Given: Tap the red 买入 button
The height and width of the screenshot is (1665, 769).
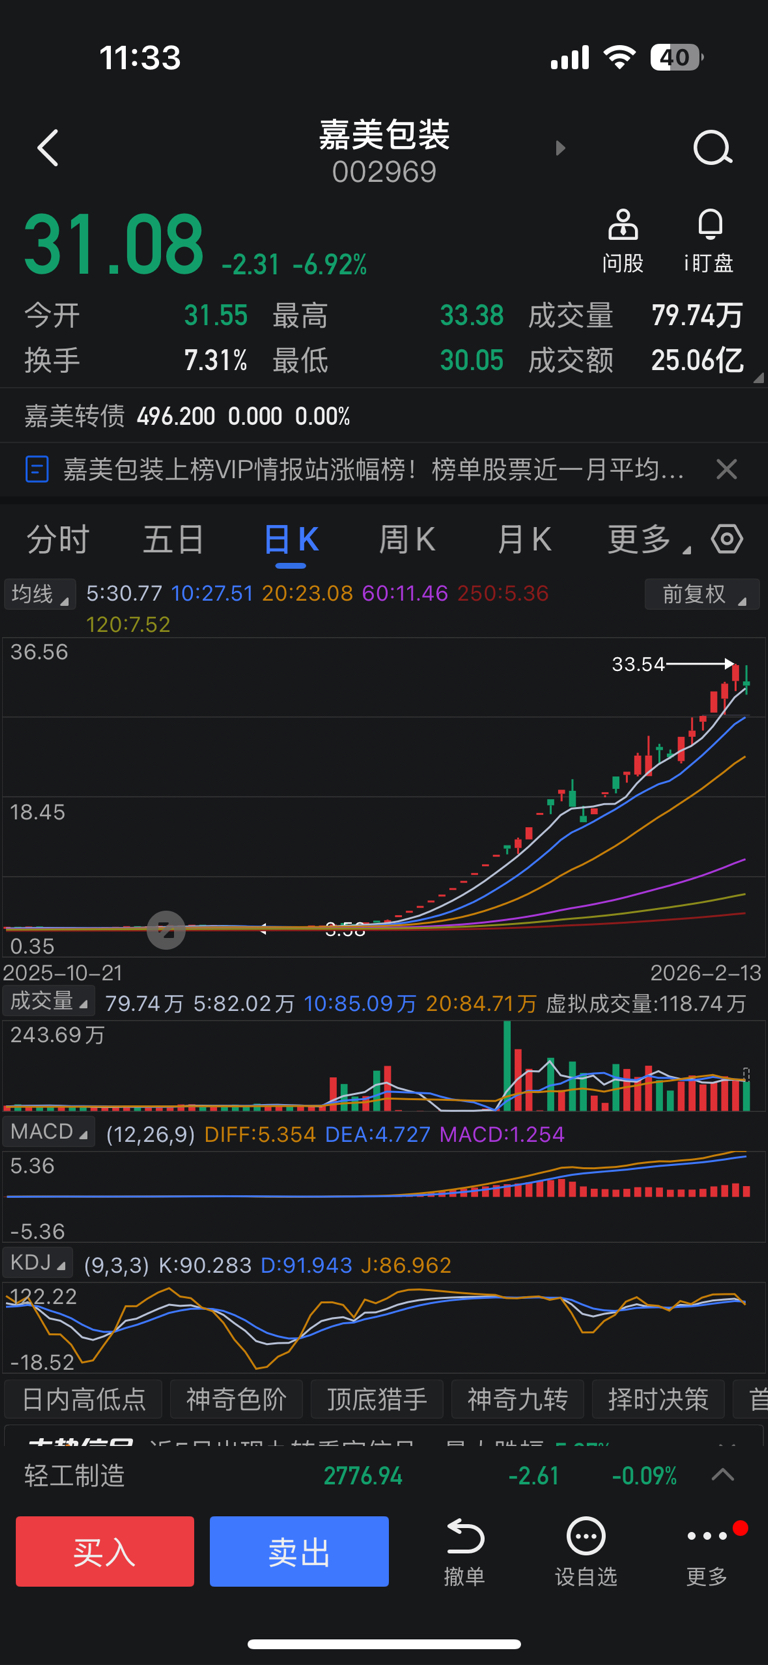Looking at the screenshot, I should [x=105, y=1551].
